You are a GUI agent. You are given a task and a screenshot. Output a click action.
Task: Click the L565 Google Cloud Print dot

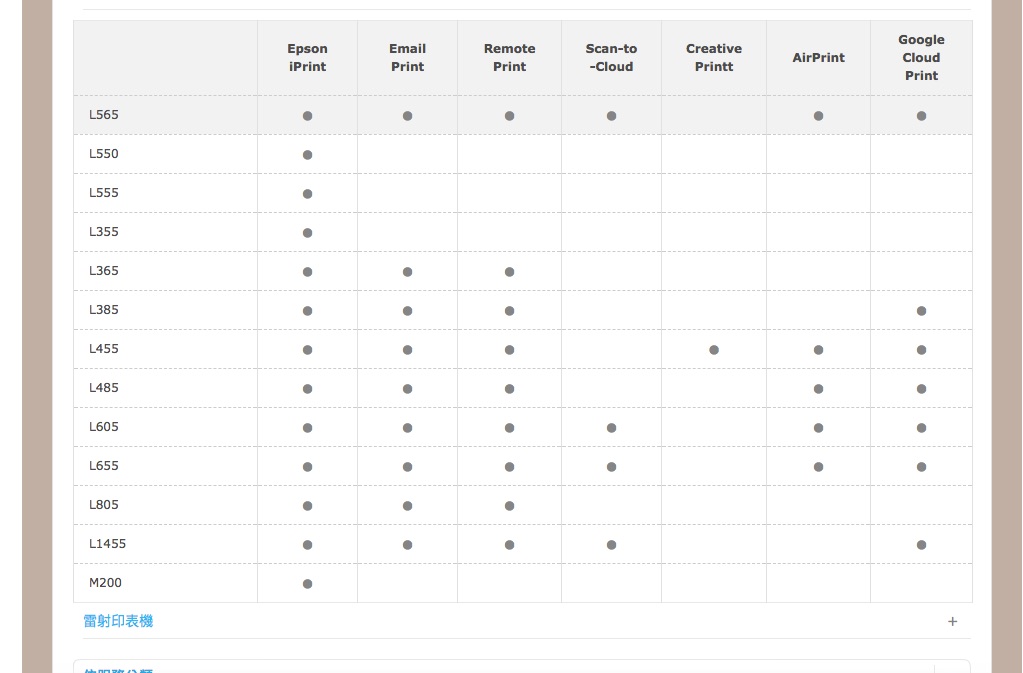pos(921,116)
